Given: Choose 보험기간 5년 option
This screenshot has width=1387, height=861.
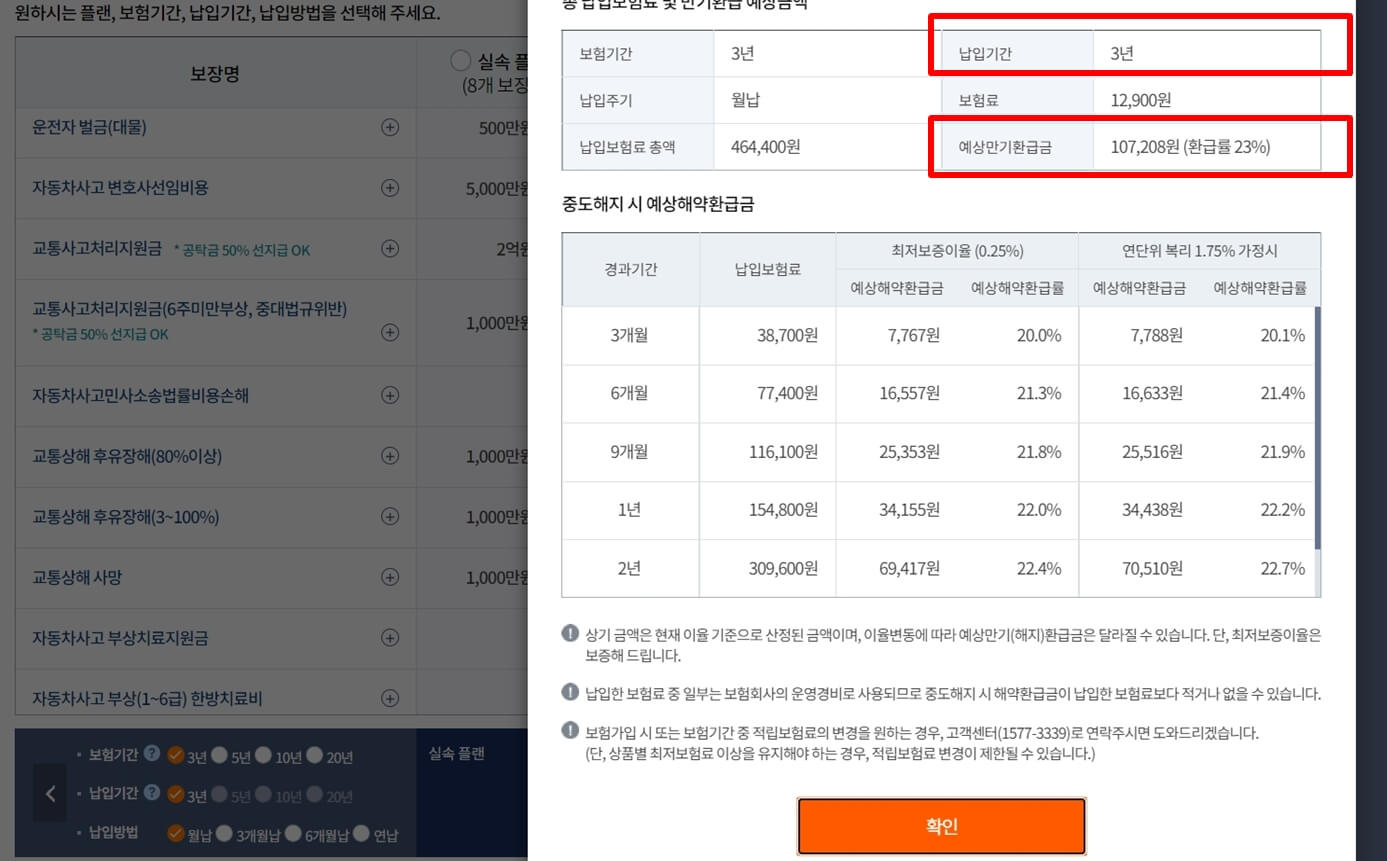Looking at the screenshot, I should [x=219, y=755].
